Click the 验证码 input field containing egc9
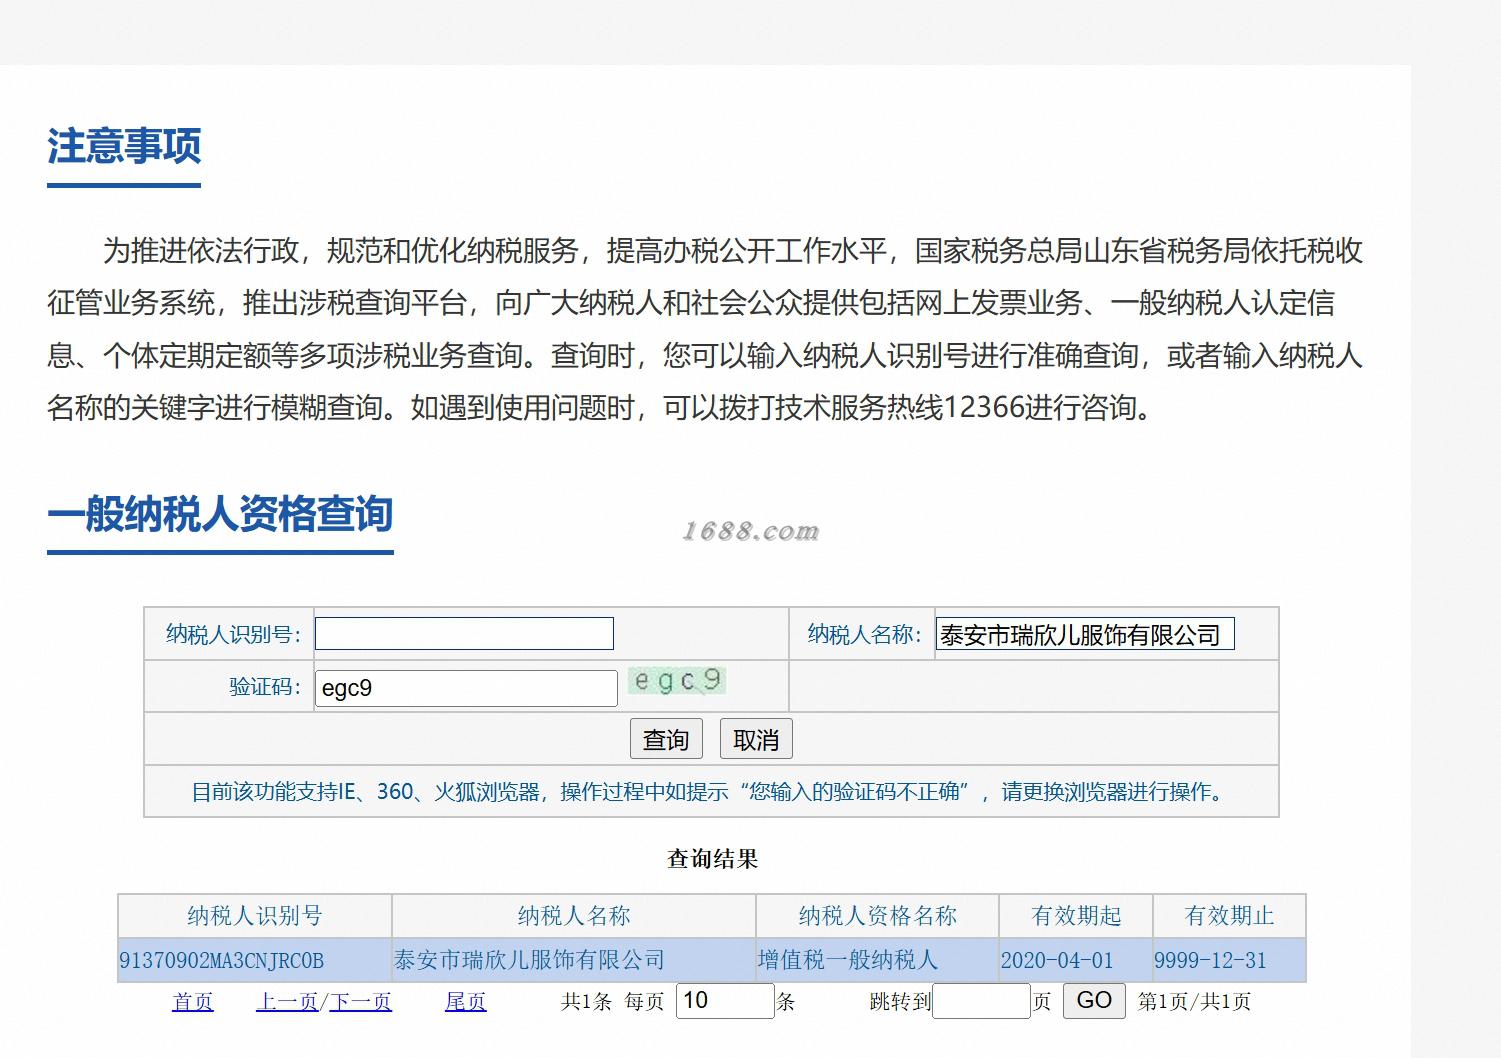The height and width of the screenshot is (1058, 1501). pyautogui.click(x=466, y=688)
